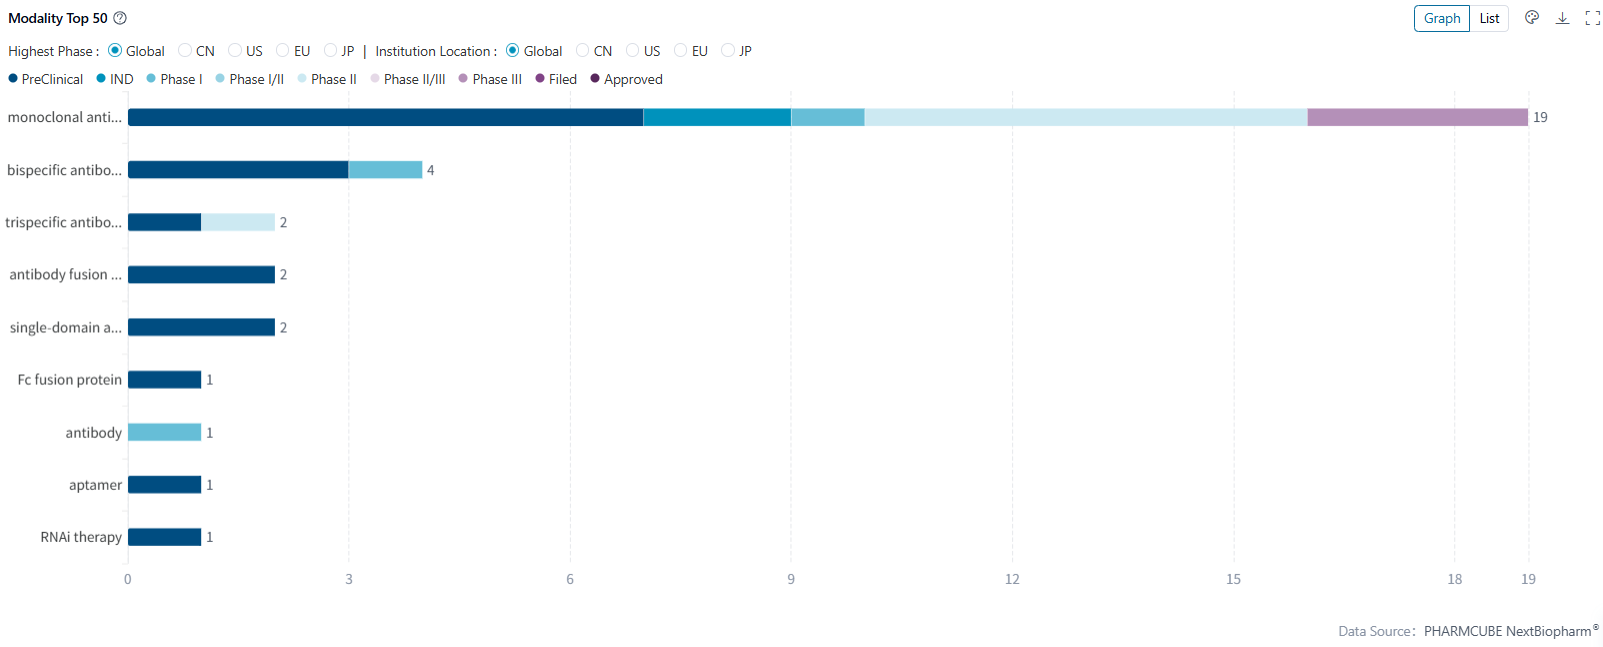Screen dimensions: 1603x647
Task: Click the 'trispecific antibo...' axis label
Action: tap(64, 222)
